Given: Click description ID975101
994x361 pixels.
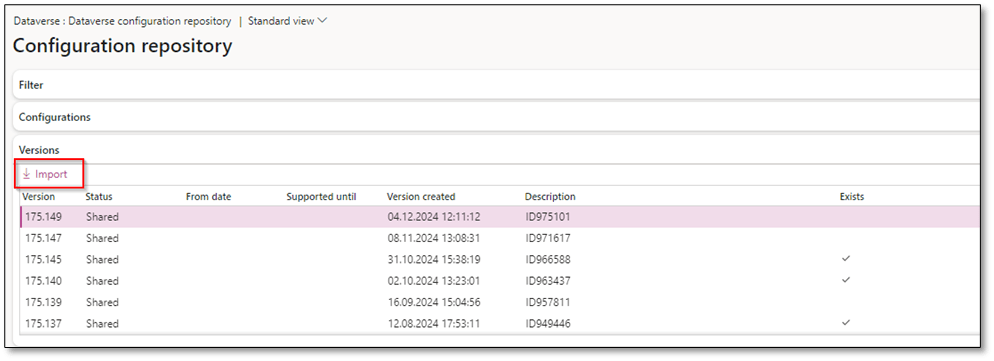Looking at the screenshot, I should tap(548, 217).
